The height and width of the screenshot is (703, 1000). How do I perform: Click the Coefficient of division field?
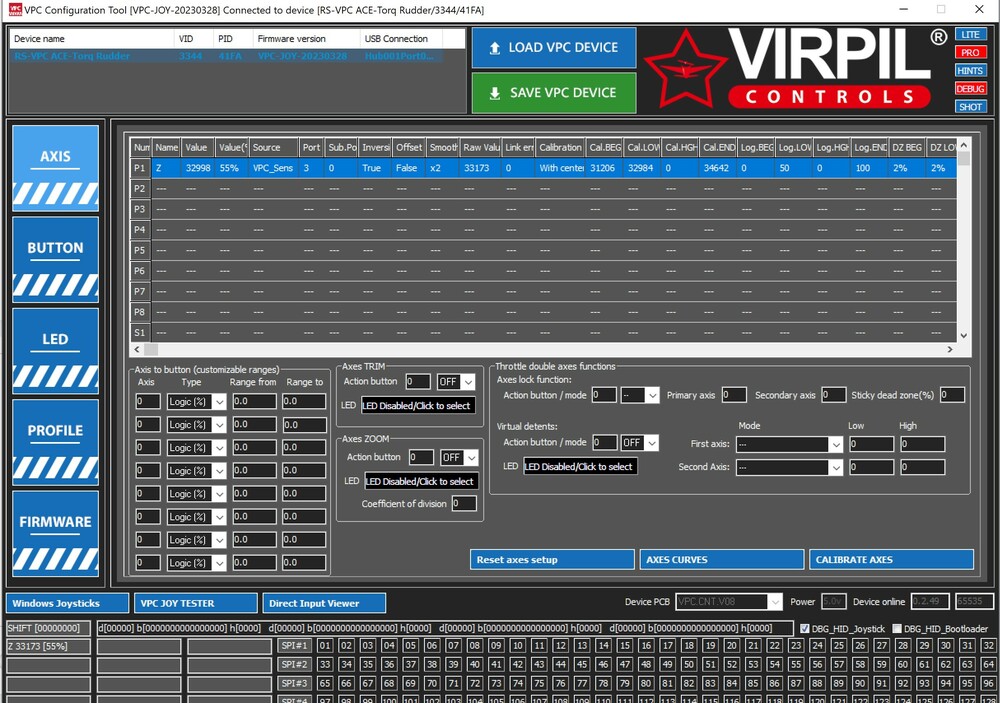pyautogui.click(x=466, y=503)
